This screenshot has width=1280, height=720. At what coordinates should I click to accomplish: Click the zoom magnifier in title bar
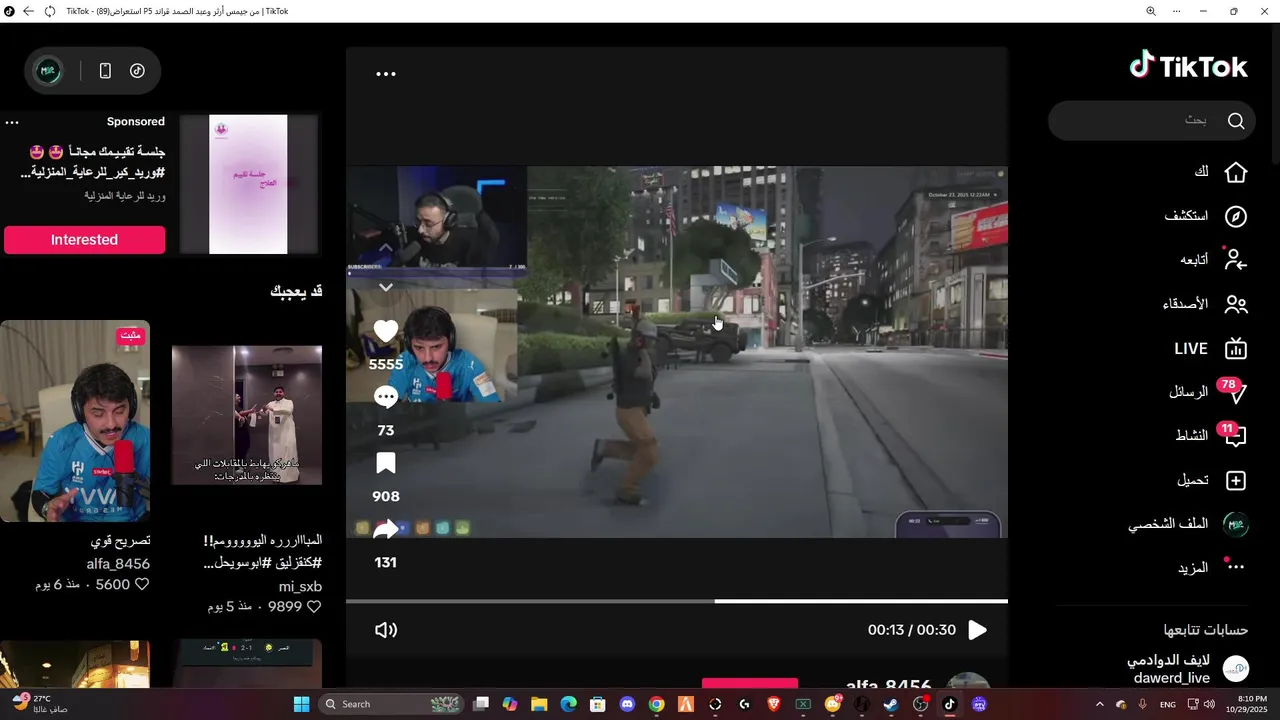coord(1151,11)
